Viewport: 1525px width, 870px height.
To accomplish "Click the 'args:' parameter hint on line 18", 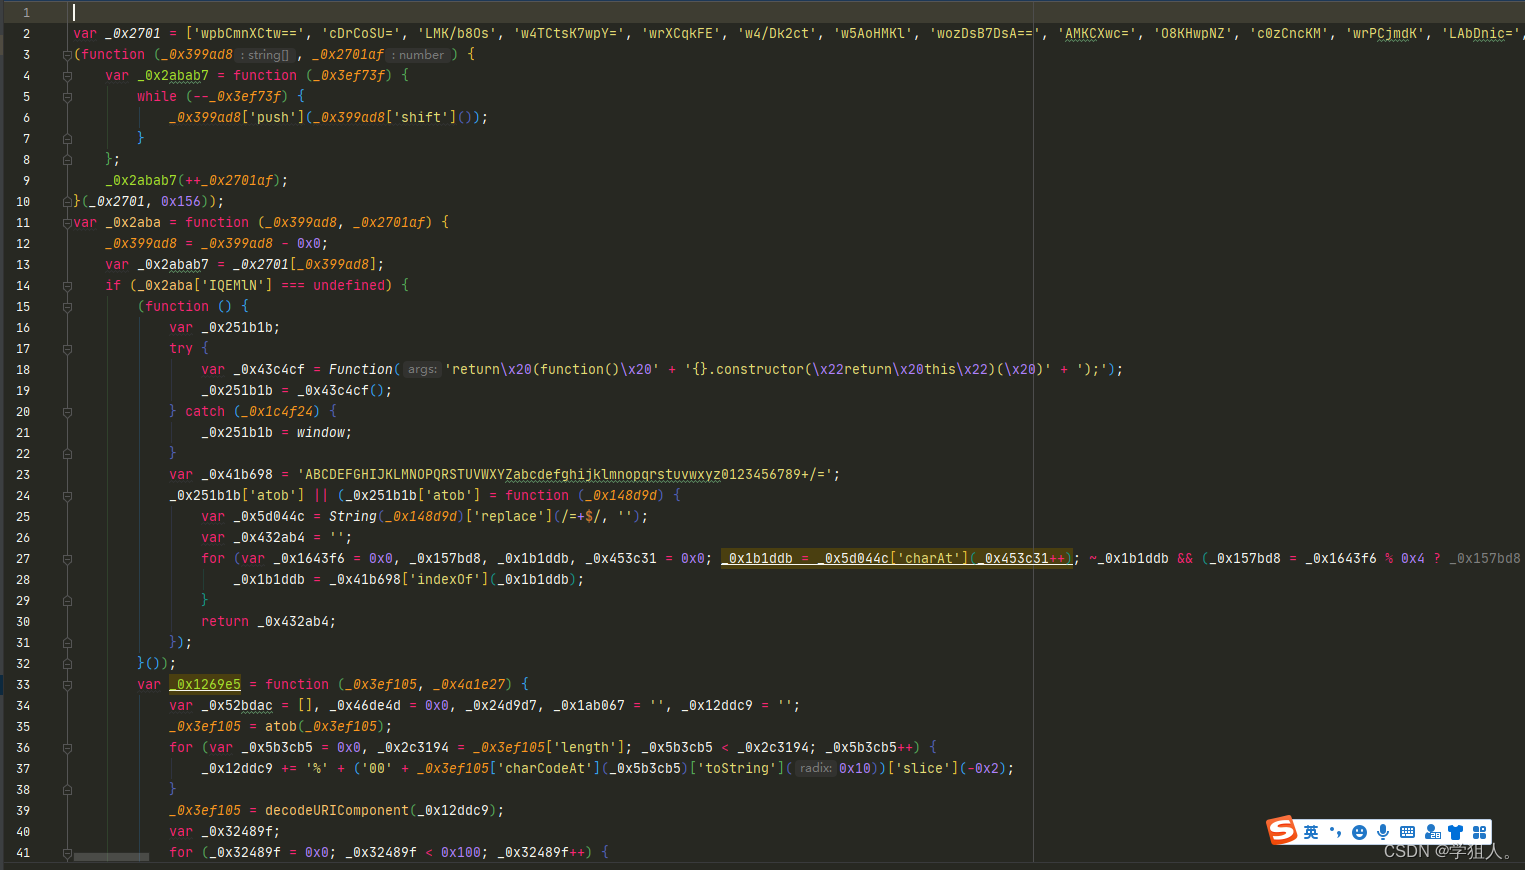I will tap(422, 370).
